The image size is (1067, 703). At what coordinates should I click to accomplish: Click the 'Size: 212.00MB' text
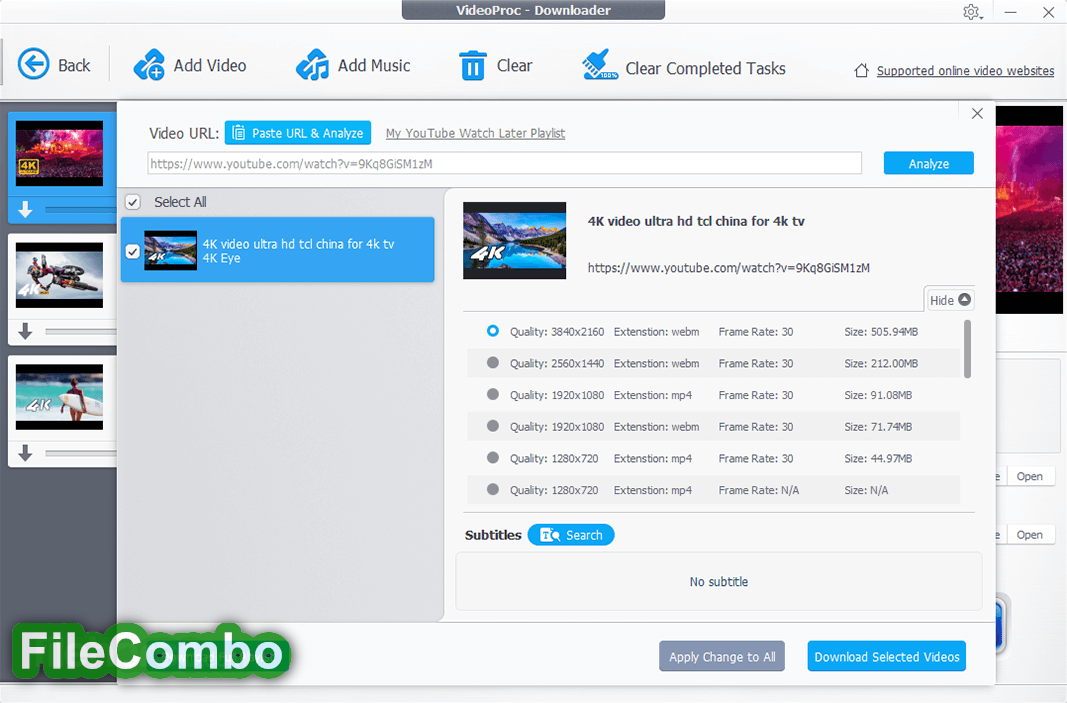click(x=881, y=363)
